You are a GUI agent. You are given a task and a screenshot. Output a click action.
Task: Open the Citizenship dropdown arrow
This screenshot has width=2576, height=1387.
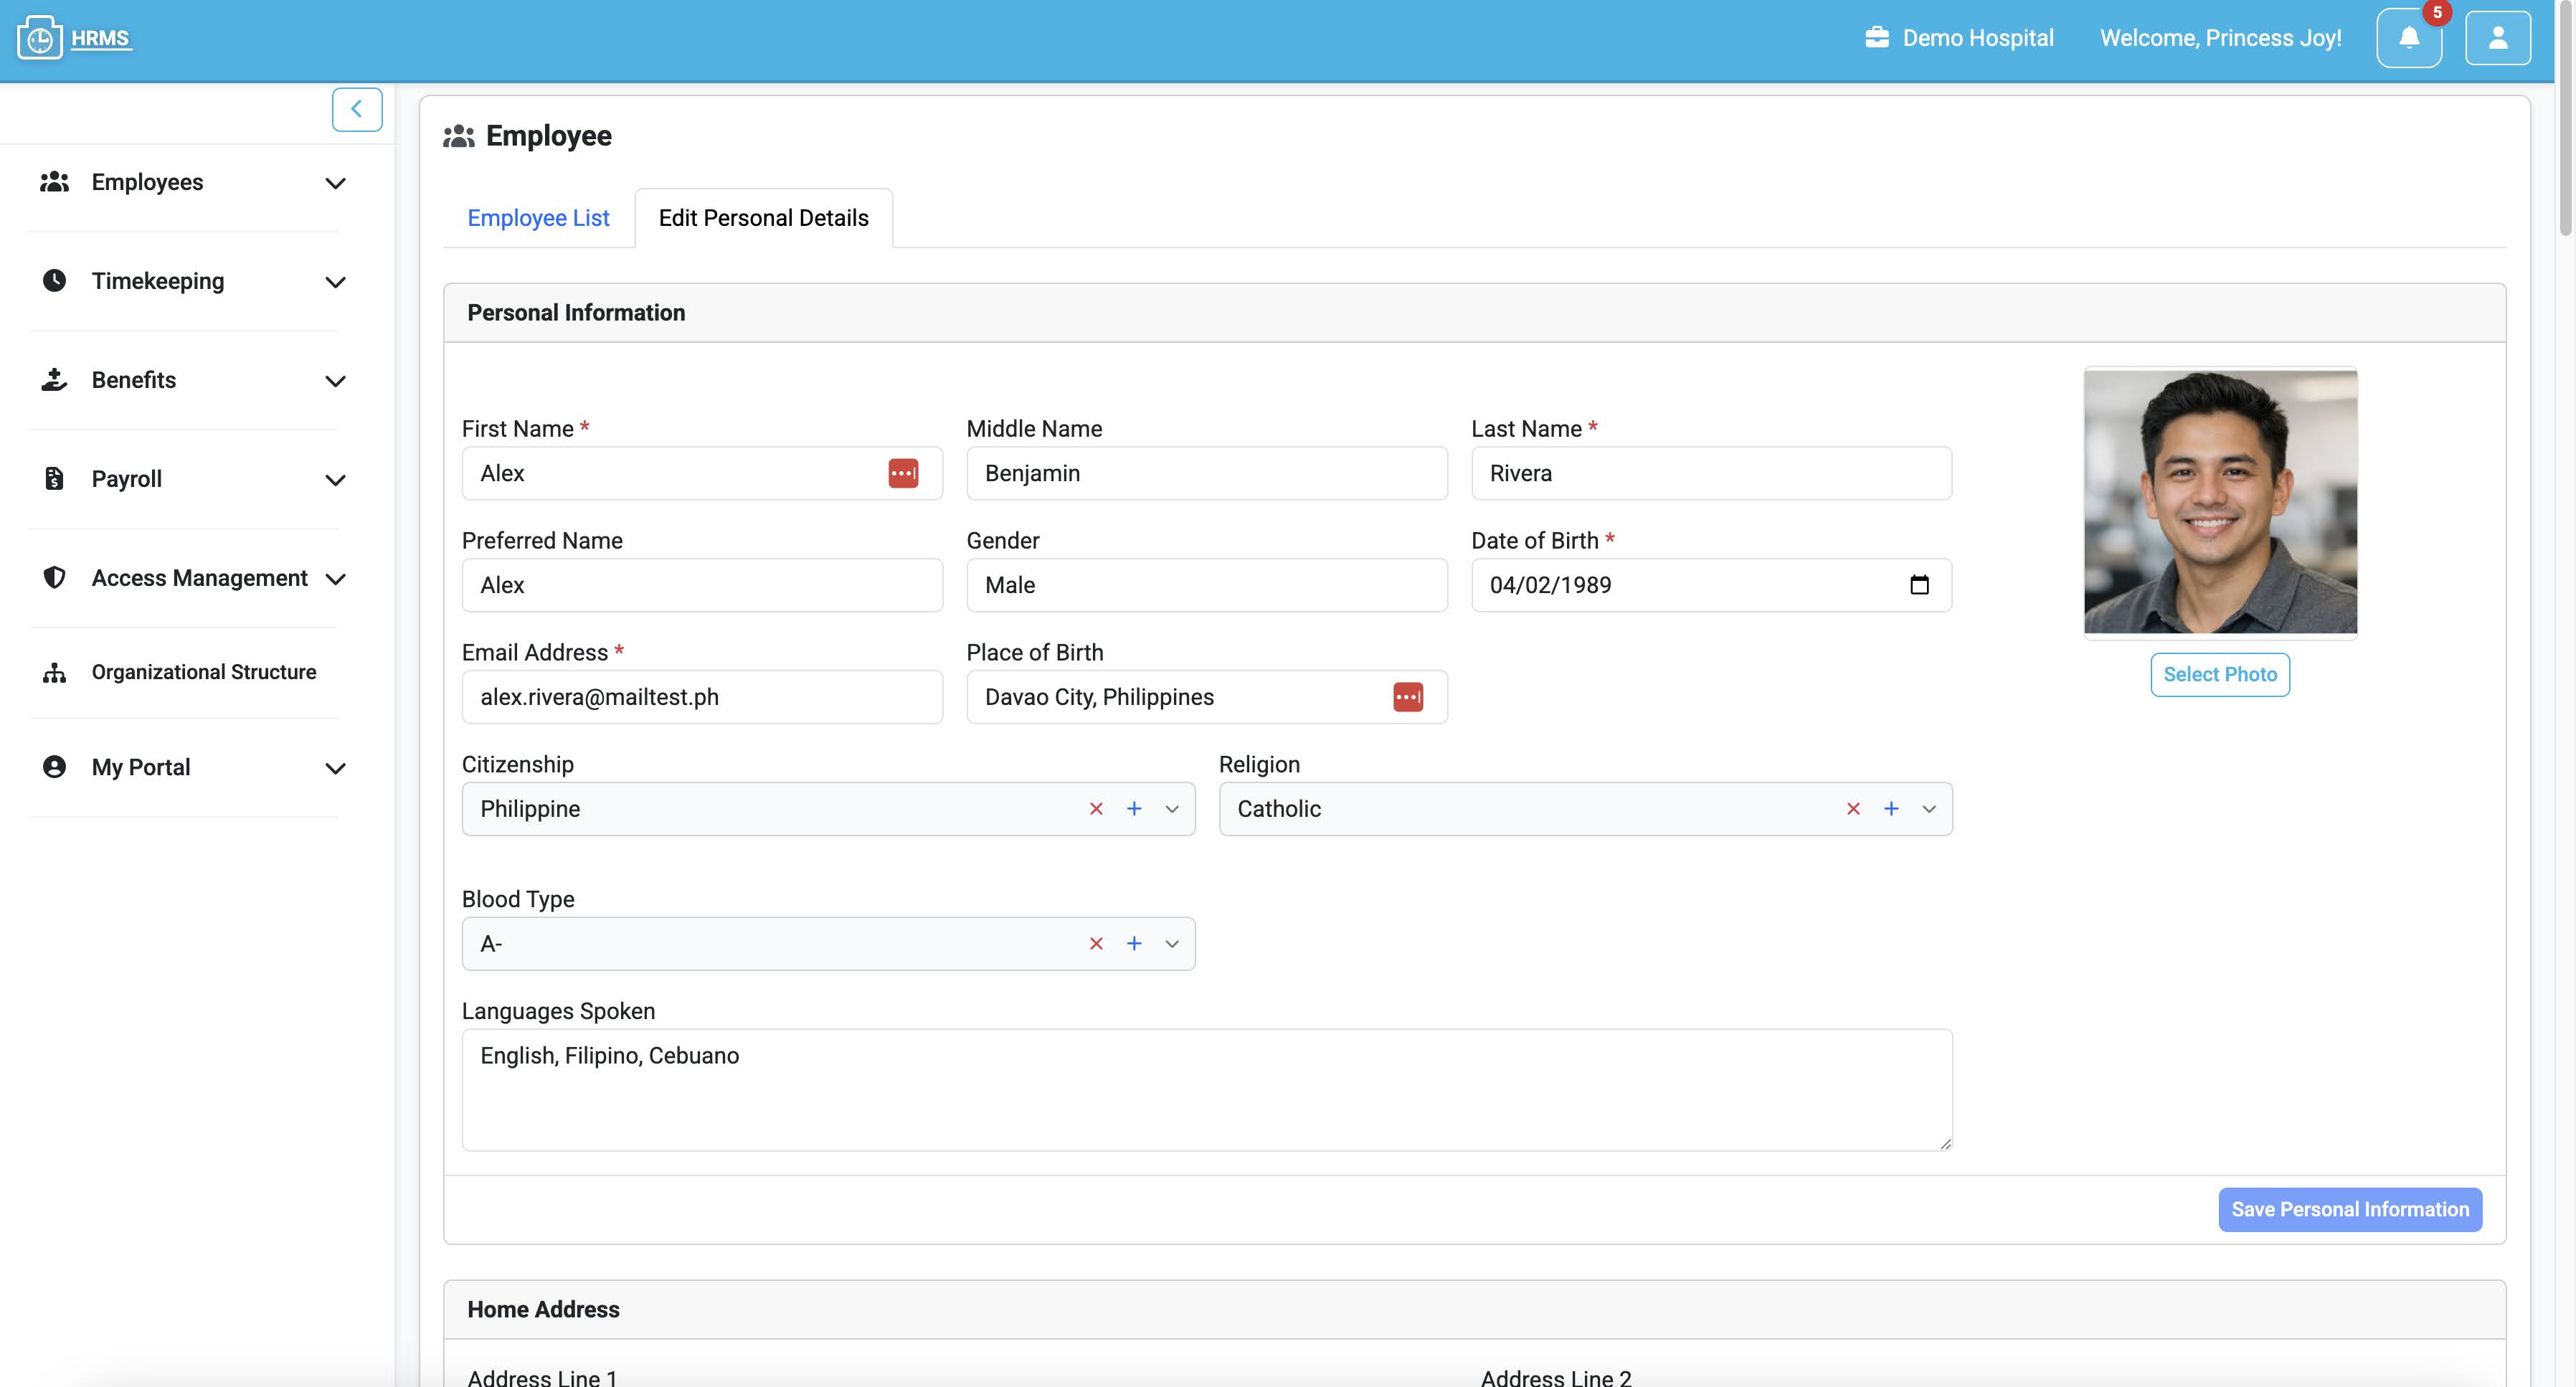pos(1172,809)
